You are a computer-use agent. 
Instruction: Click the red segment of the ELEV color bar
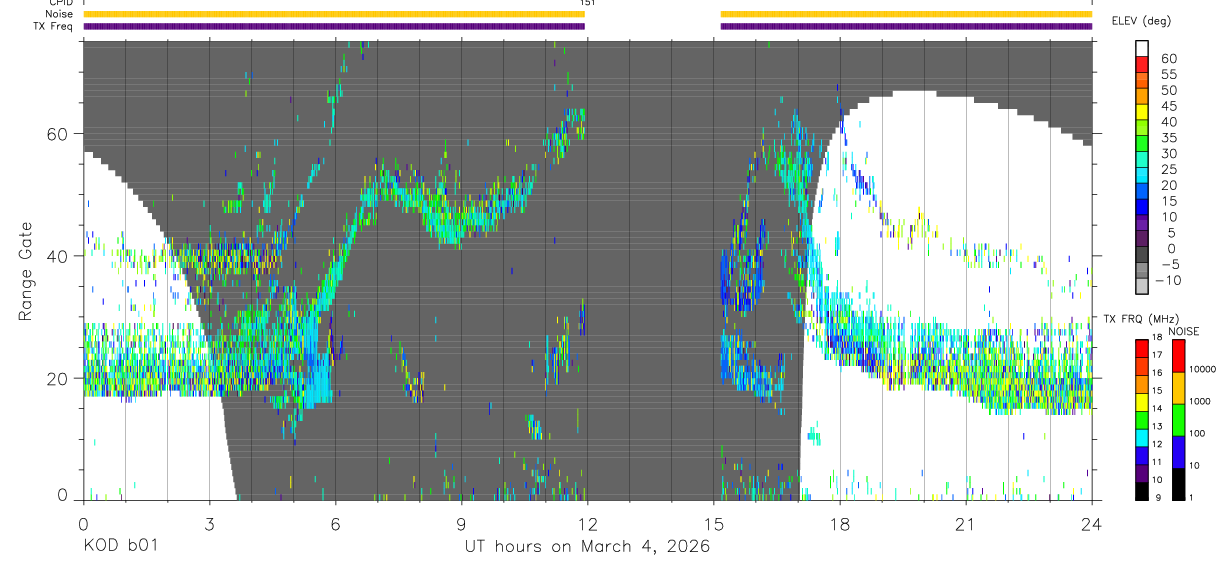[x=1141, y=65]
